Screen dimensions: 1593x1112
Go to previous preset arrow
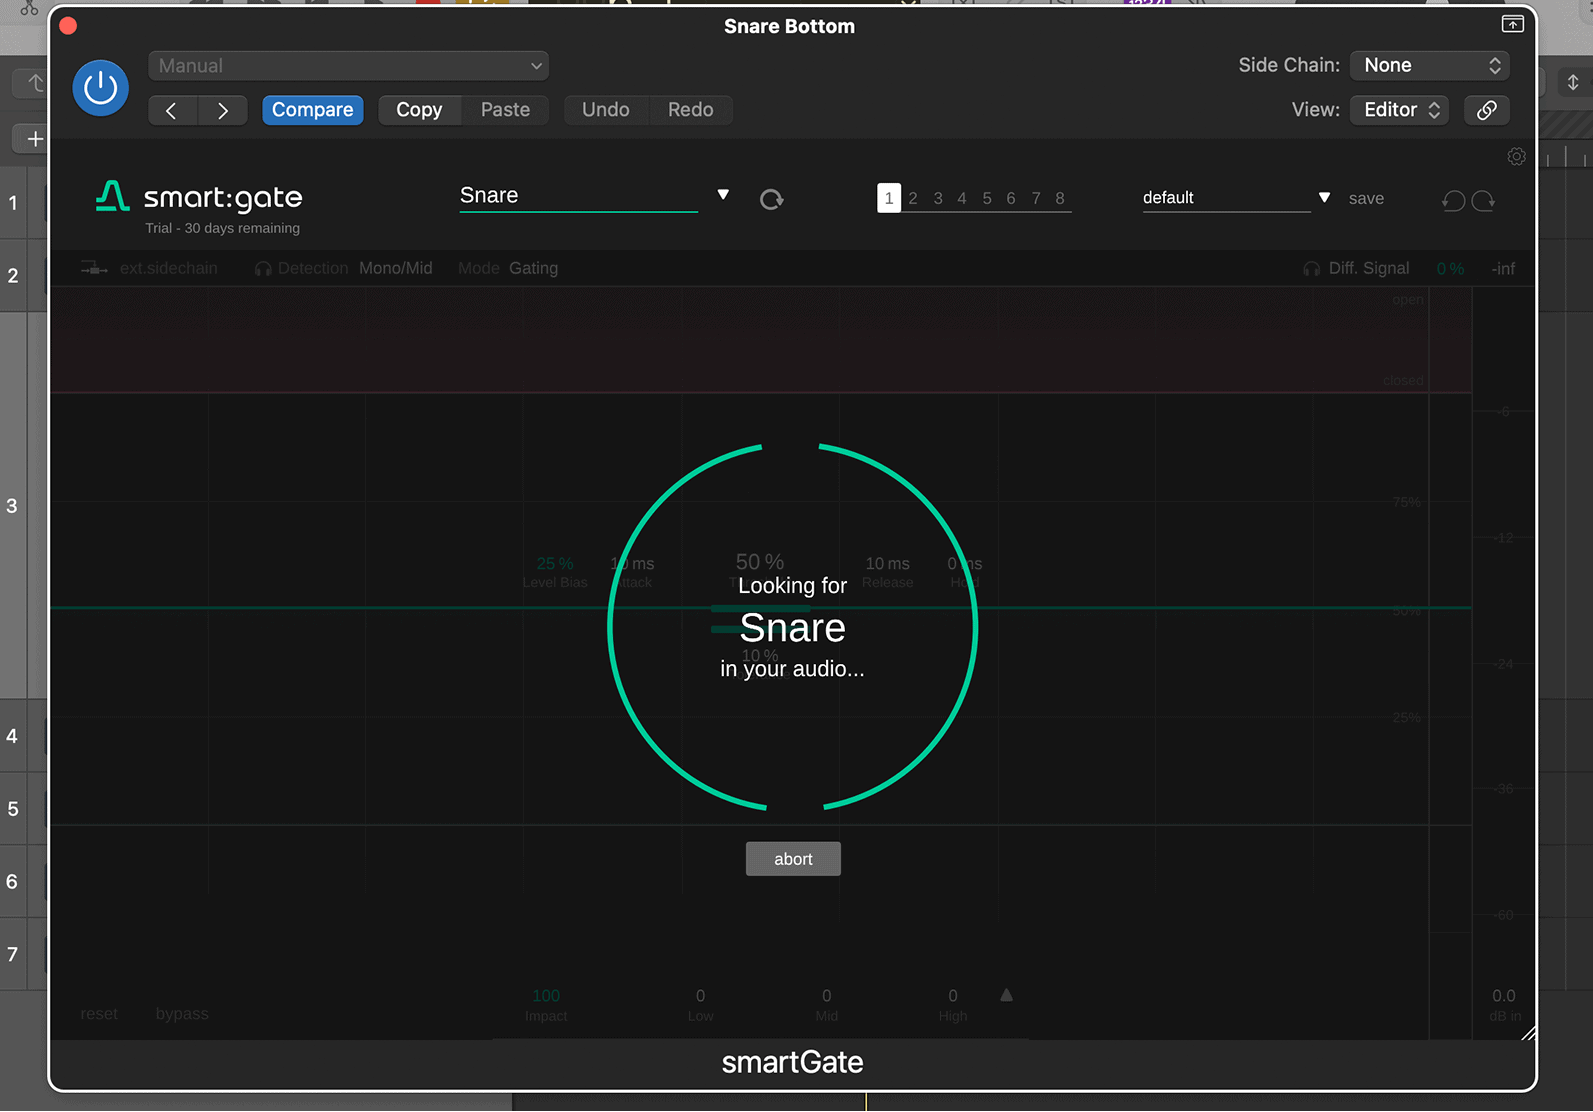[x=172, y=110]
